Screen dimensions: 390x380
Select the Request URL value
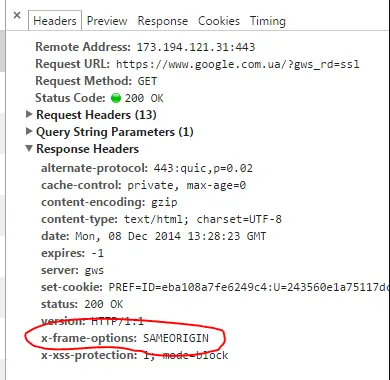point(238,64)
